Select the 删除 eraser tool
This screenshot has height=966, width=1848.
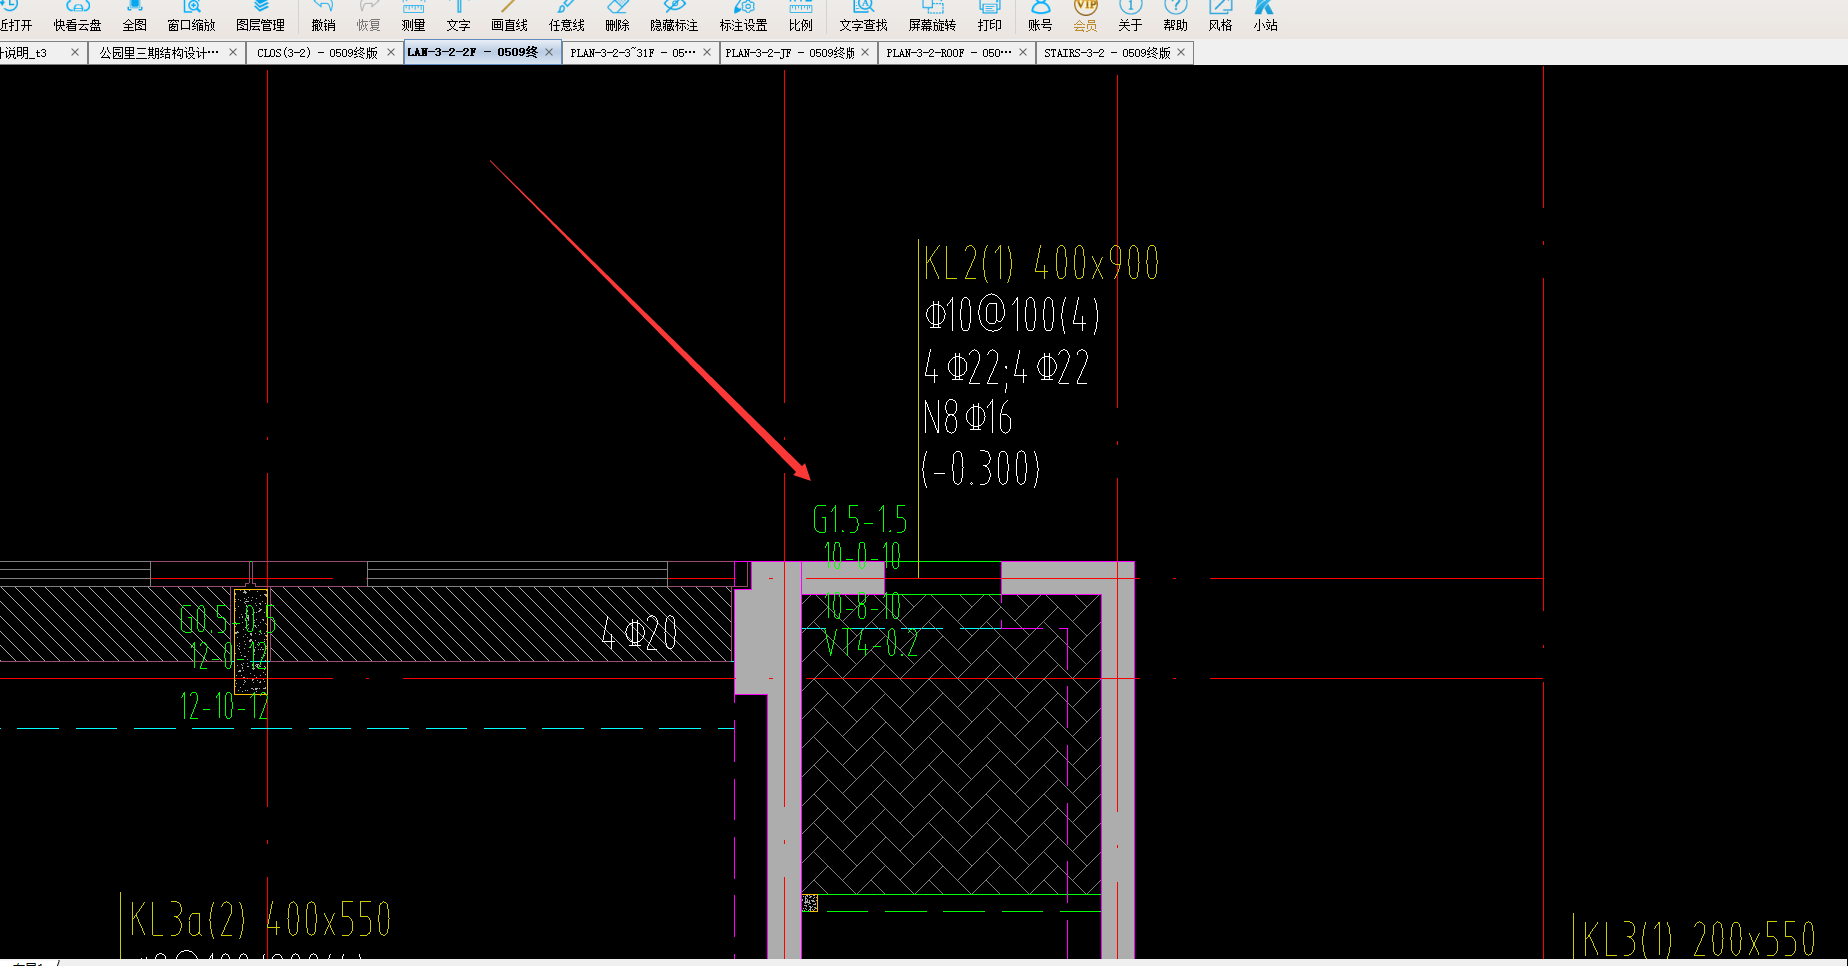[x=617, y=16]
